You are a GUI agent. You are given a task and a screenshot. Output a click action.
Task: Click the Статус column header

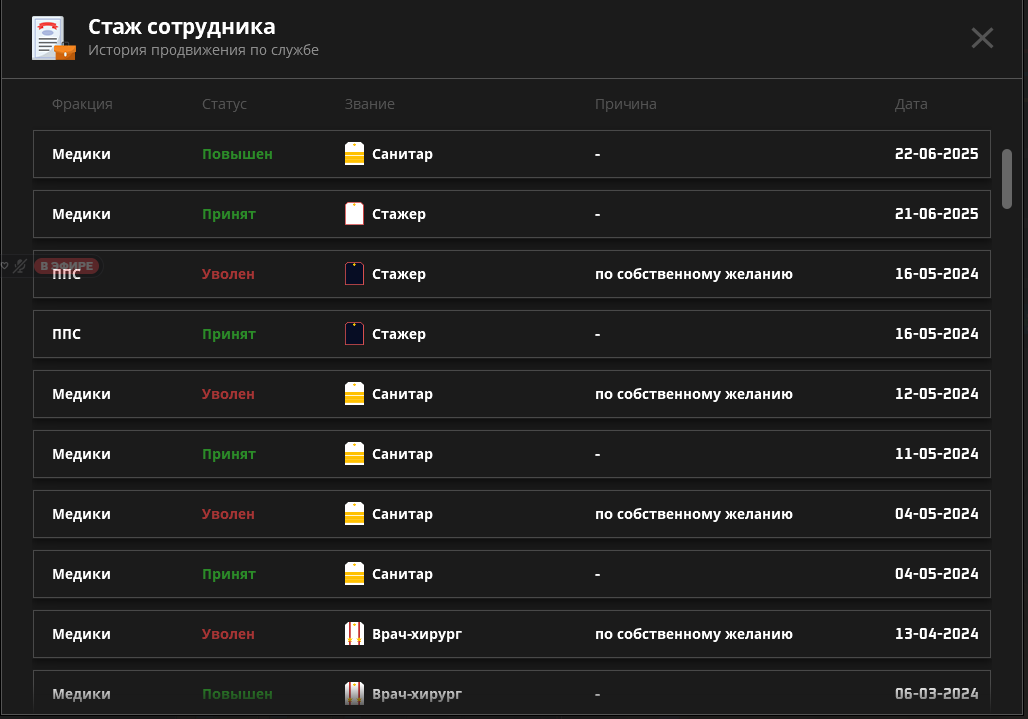pyautogui.click(x=224, y=104)
